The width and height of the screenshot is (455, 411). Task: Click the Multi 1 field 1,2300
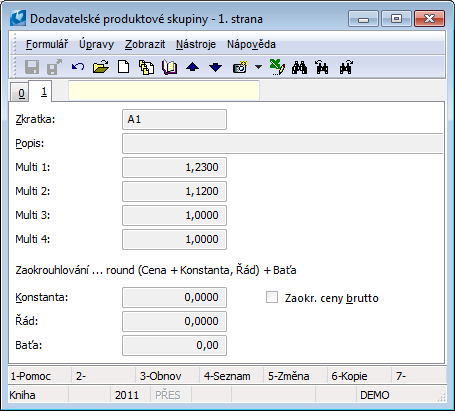[174, 167]
